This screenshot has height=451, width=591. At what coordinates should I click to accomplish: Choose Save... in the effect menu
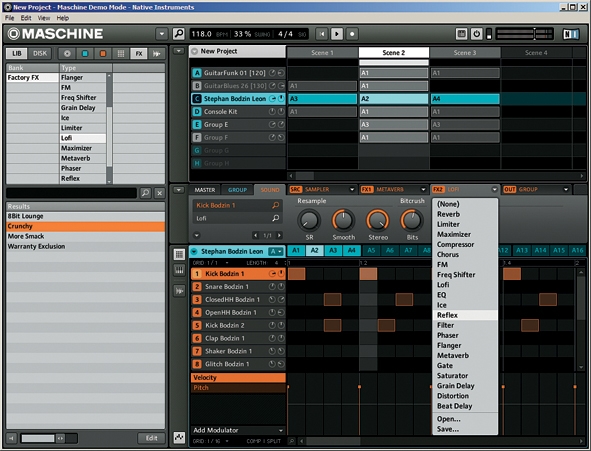click(465, 429)
